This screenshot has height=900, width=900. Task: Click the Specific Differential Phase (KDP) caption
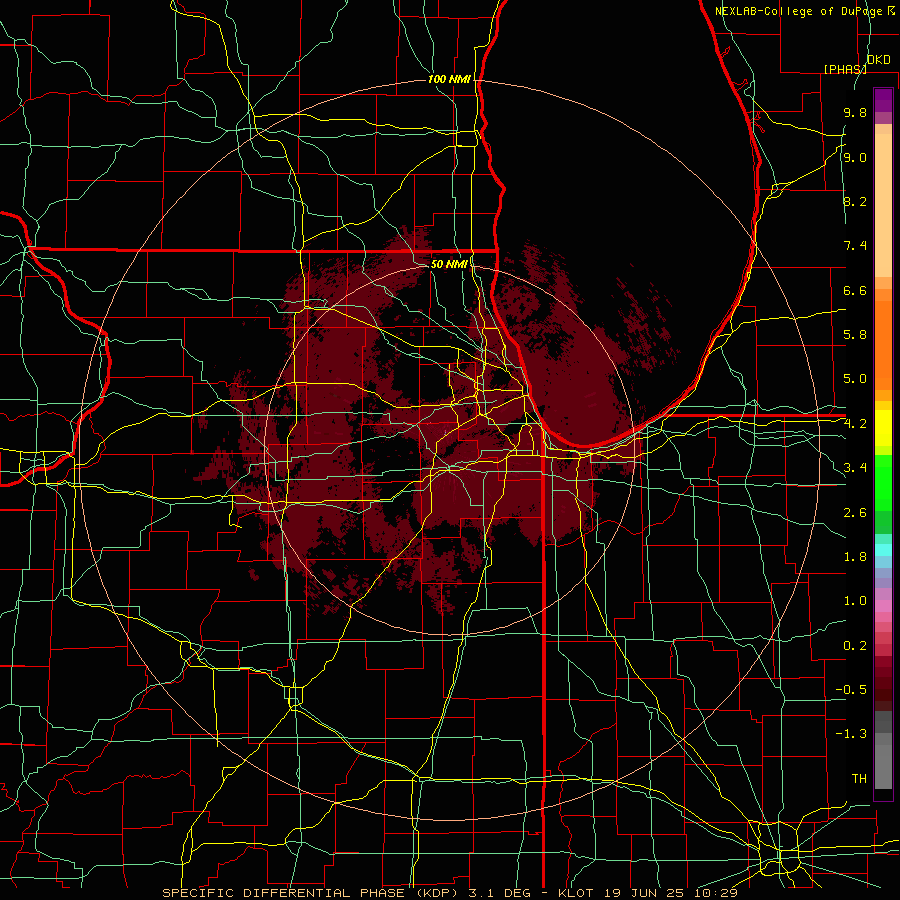309,893
